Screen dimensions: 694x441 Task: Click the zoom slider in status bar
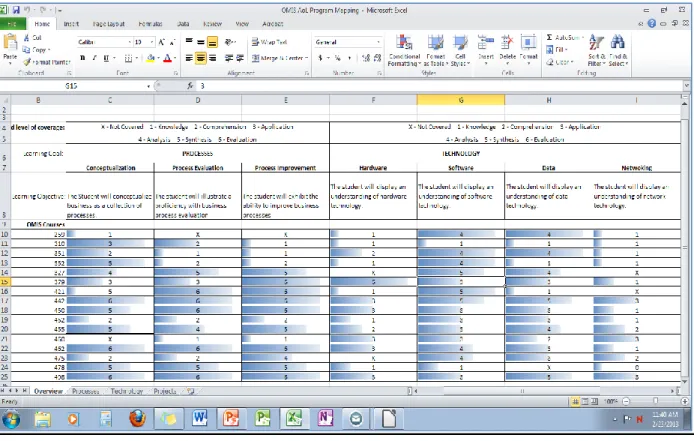(x=655, y=402)
